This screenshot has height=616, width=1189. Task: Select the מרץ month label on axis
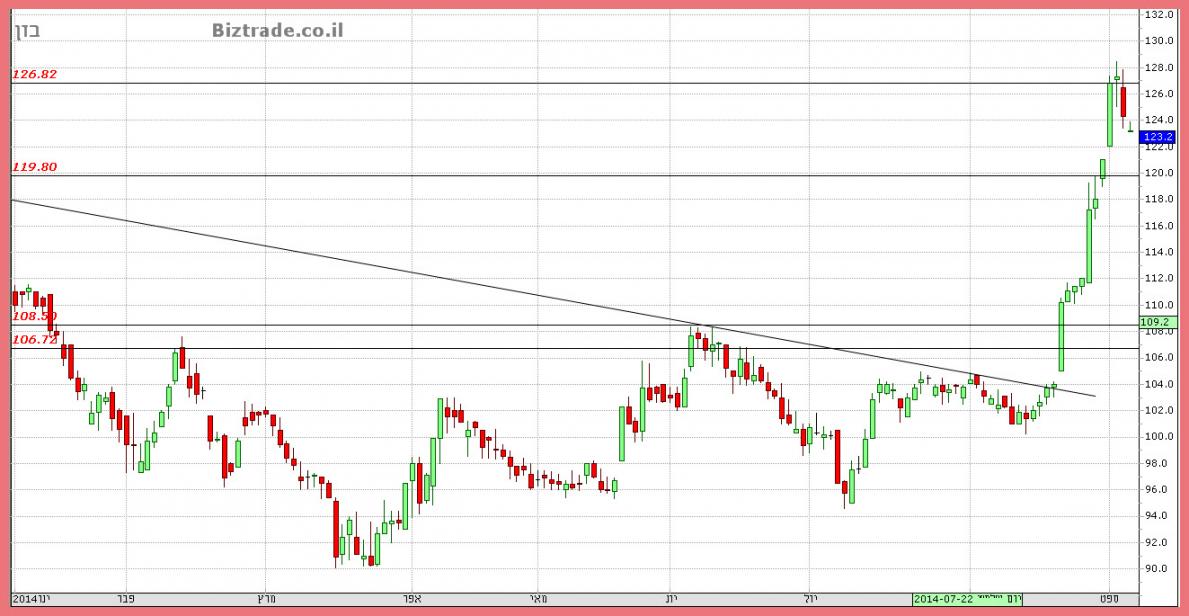coord(266,598)
